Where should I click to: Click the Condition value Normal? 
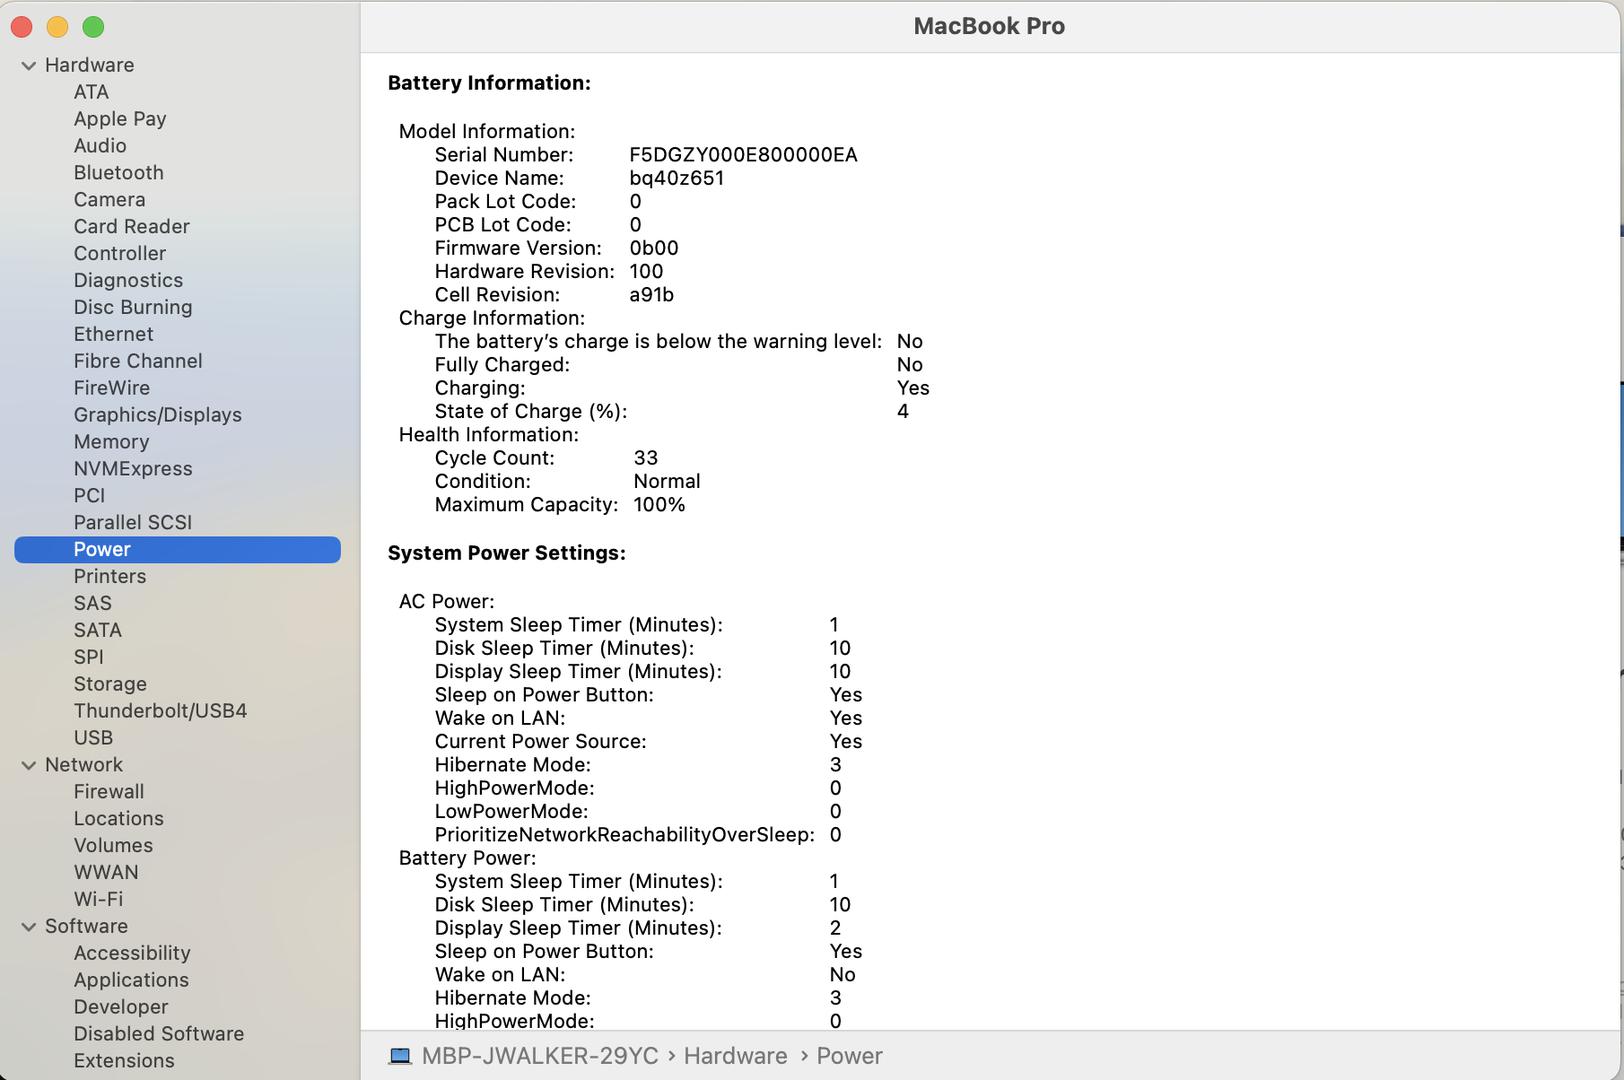(666, 482)
